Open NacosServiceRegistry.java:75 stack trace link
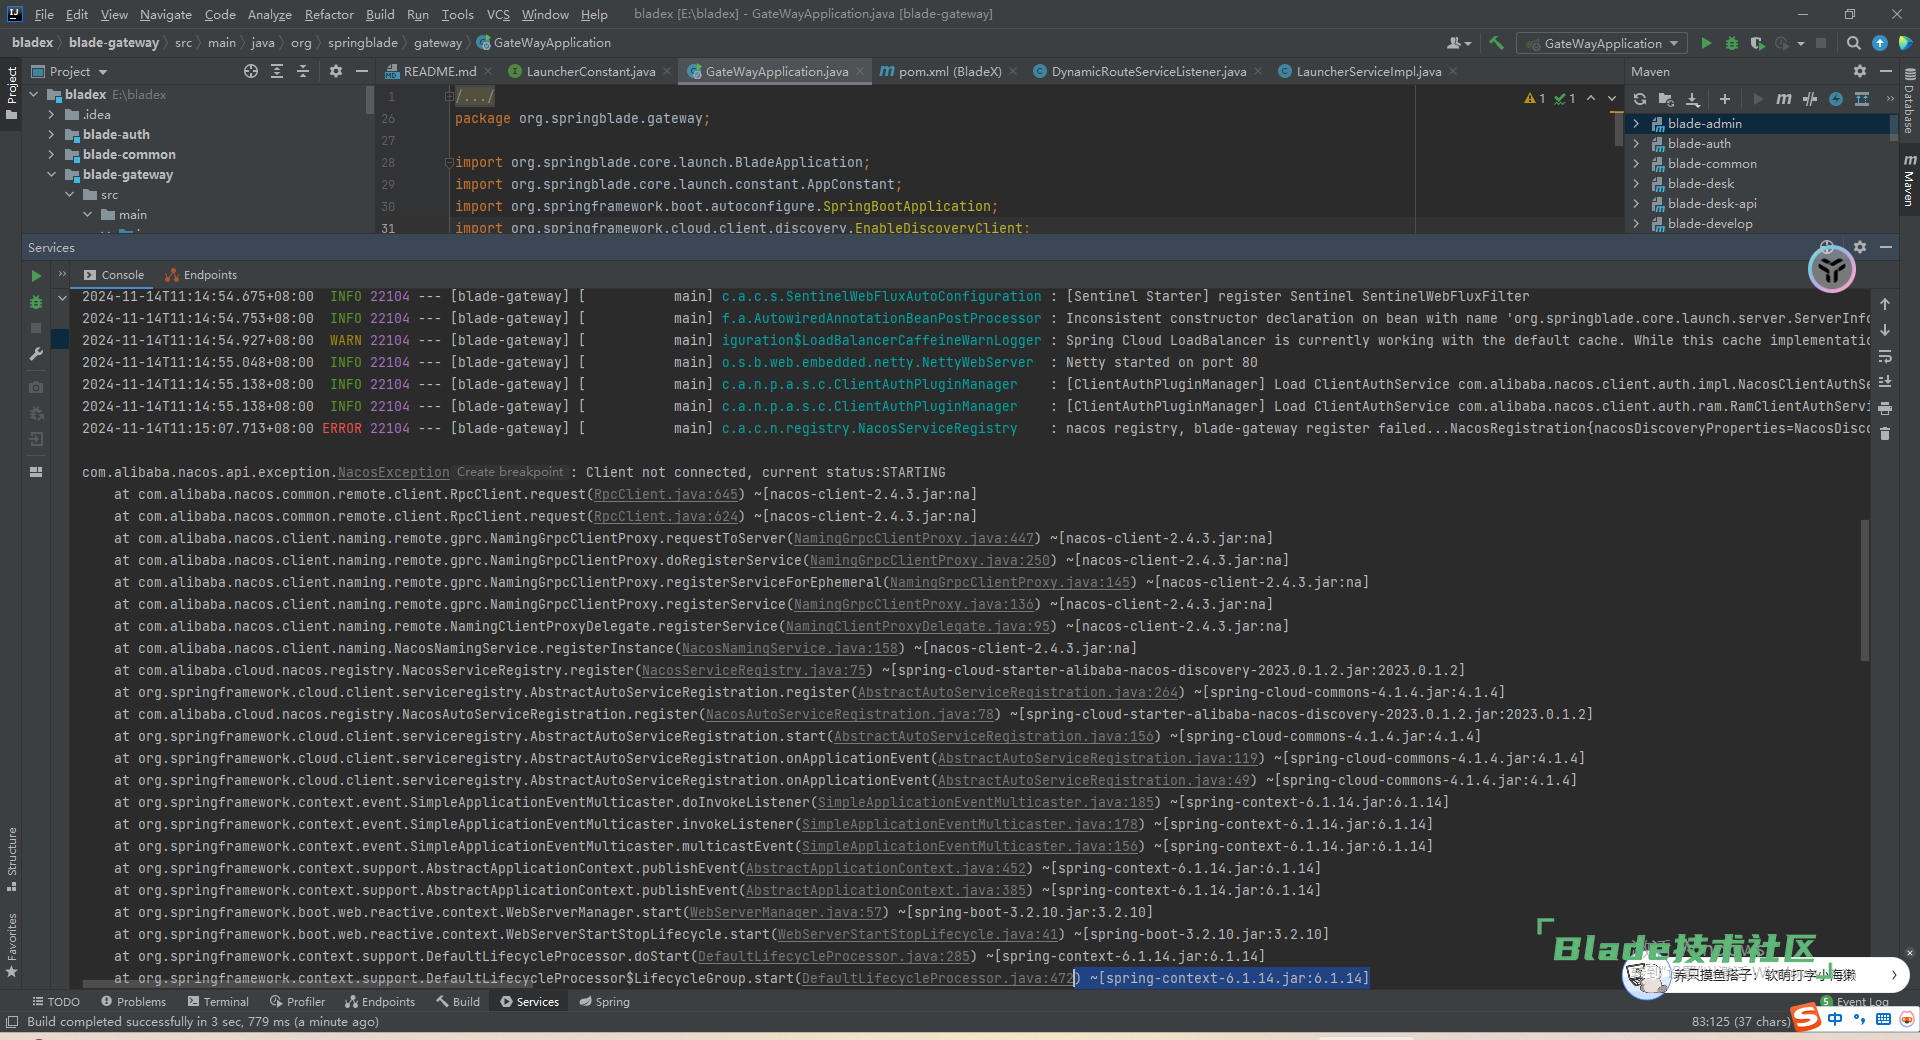The height and width of the screenshot is (1040, 1920). pos(754,671)
